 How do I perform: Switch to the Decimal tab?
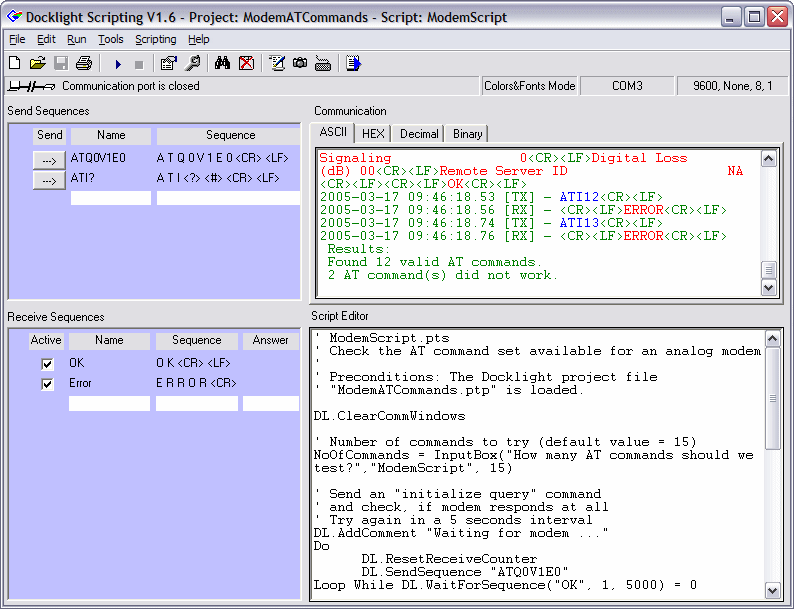(x=419, y=134)
